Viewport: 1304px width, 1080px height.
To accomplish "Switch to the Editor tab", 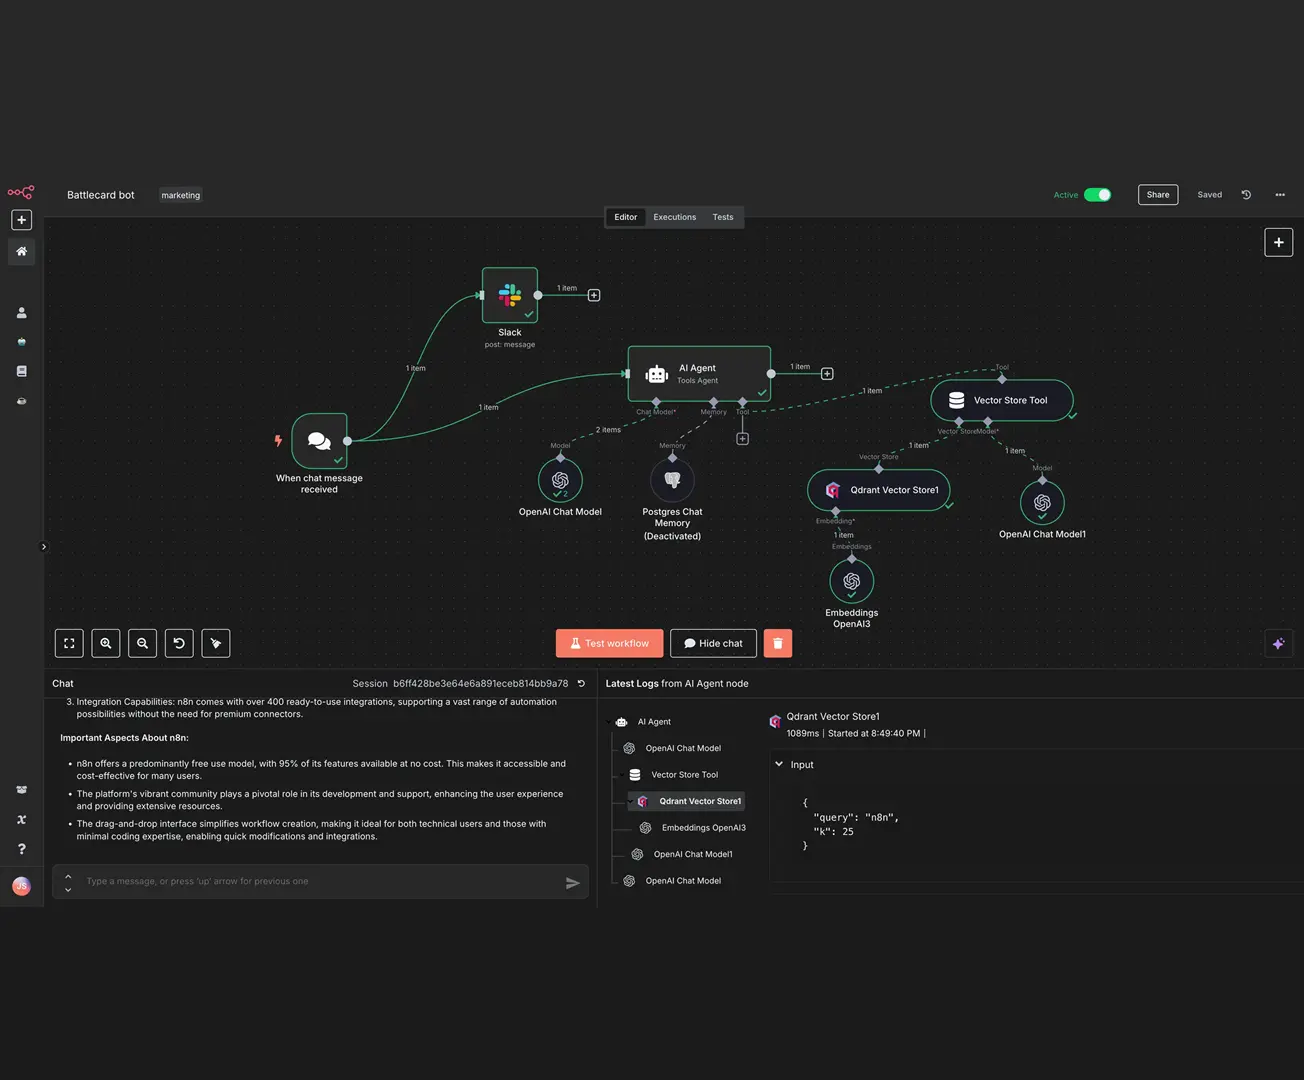I will pos(626,217).
